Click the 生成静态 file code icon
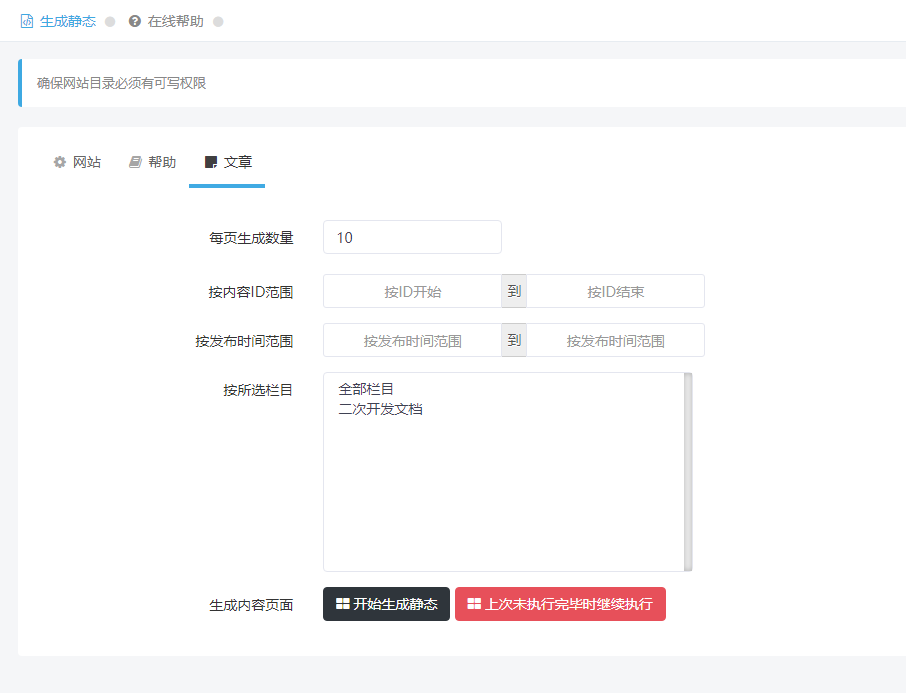Viewport: 906px width, 693px height. click(27, 21)
